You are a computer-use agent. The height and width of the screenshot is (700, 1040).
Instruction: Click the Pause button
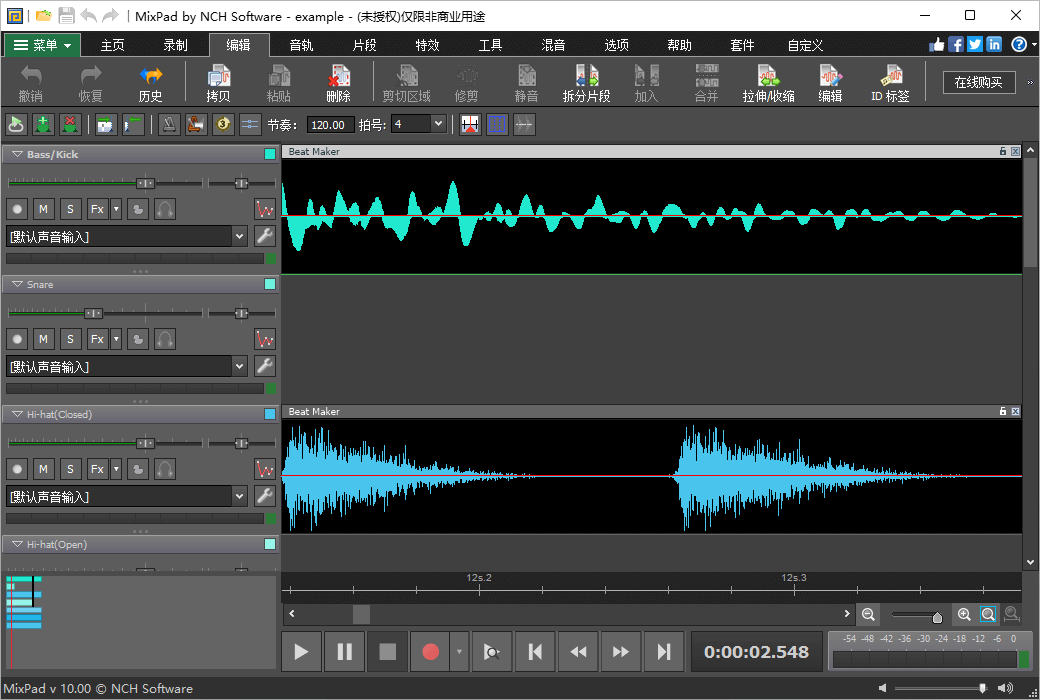[x=344, y=652]
